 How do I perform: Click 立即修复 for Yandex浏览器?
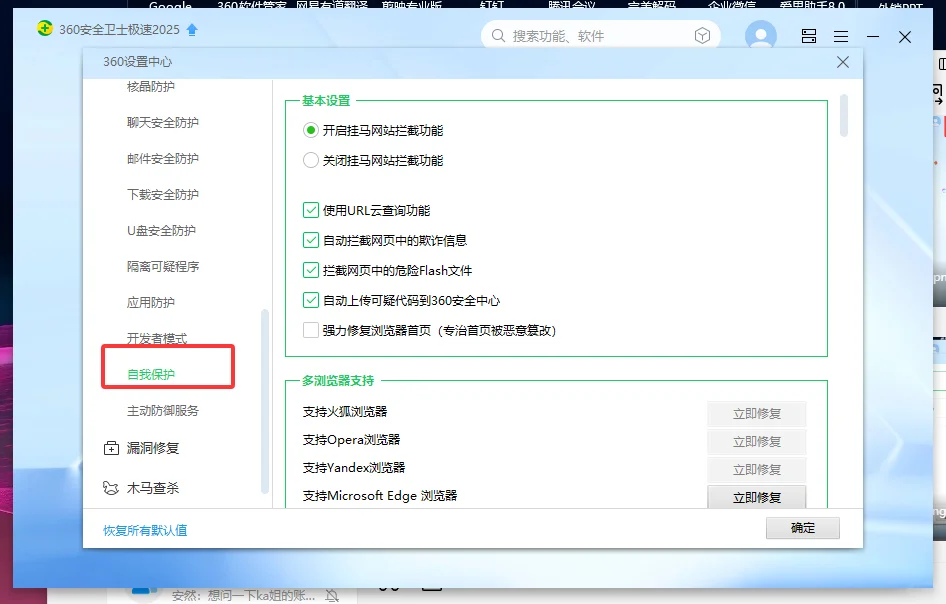(757, 469)
